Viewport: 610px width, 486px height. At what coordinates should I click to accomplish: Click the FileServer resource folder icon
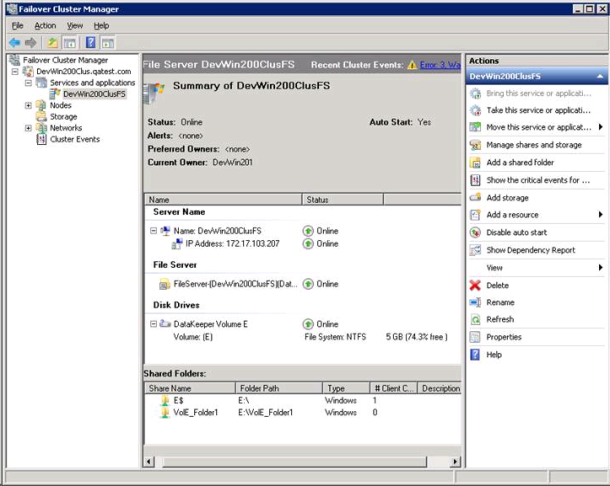click(164, 284)
